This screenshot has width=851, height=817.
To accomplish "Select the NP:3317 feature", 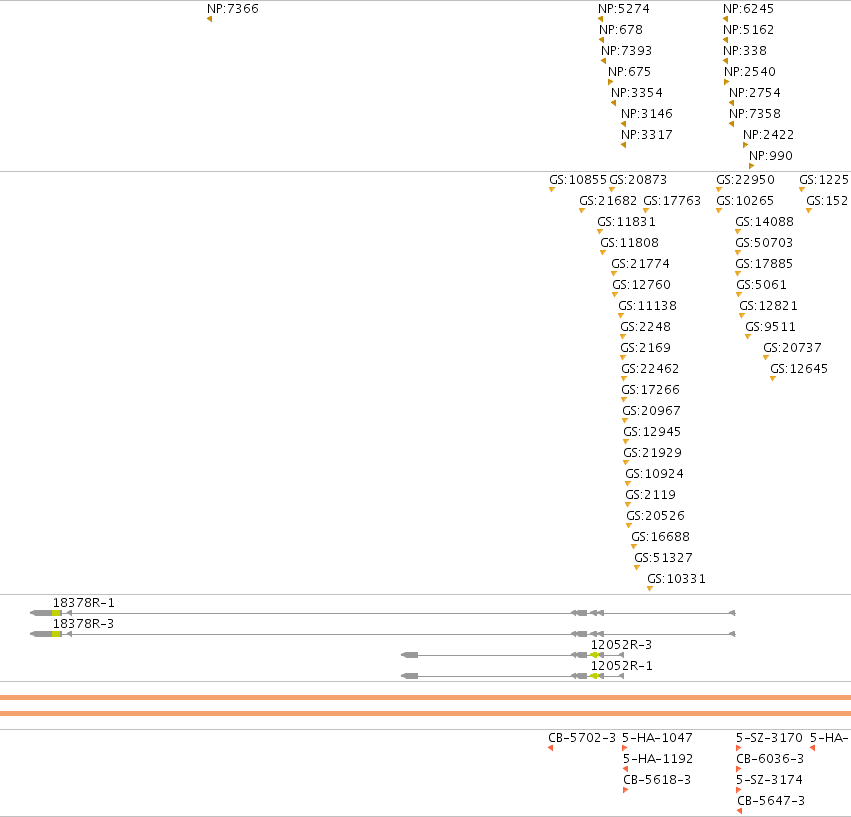I will click(x=647, y=135).
